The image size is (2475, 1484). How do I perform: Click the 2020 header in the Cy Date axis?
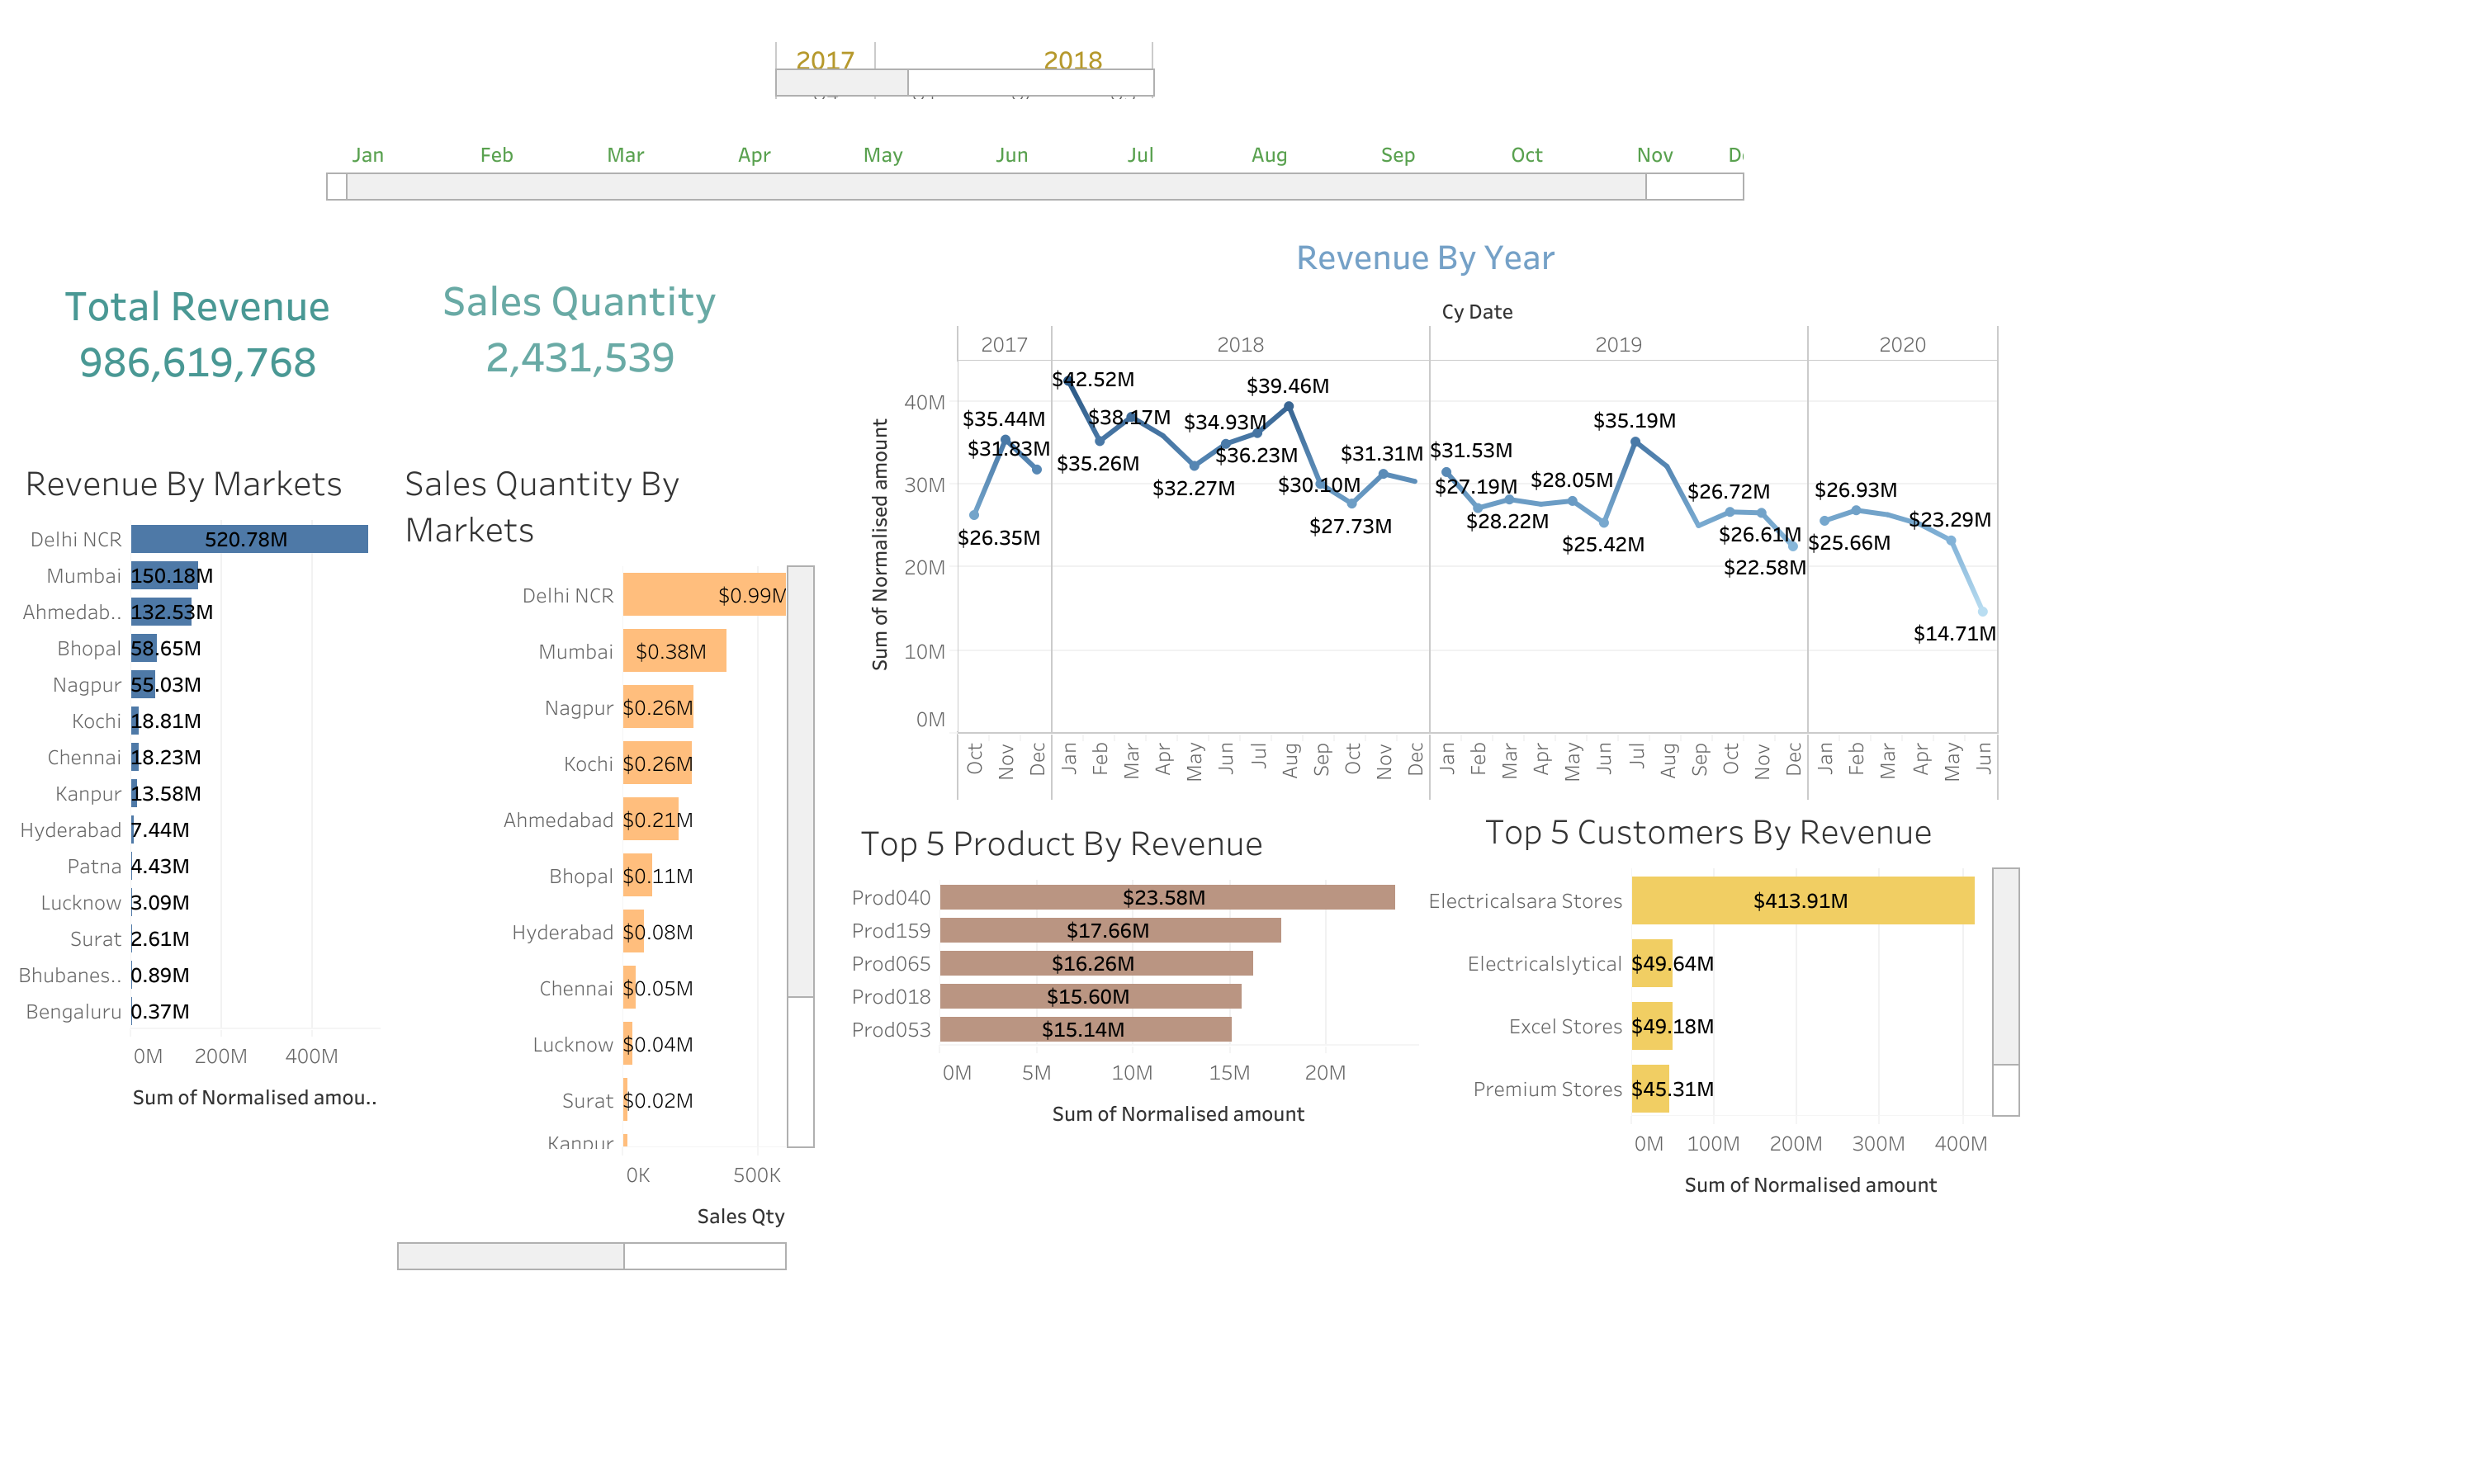[x=1903, y=344]
